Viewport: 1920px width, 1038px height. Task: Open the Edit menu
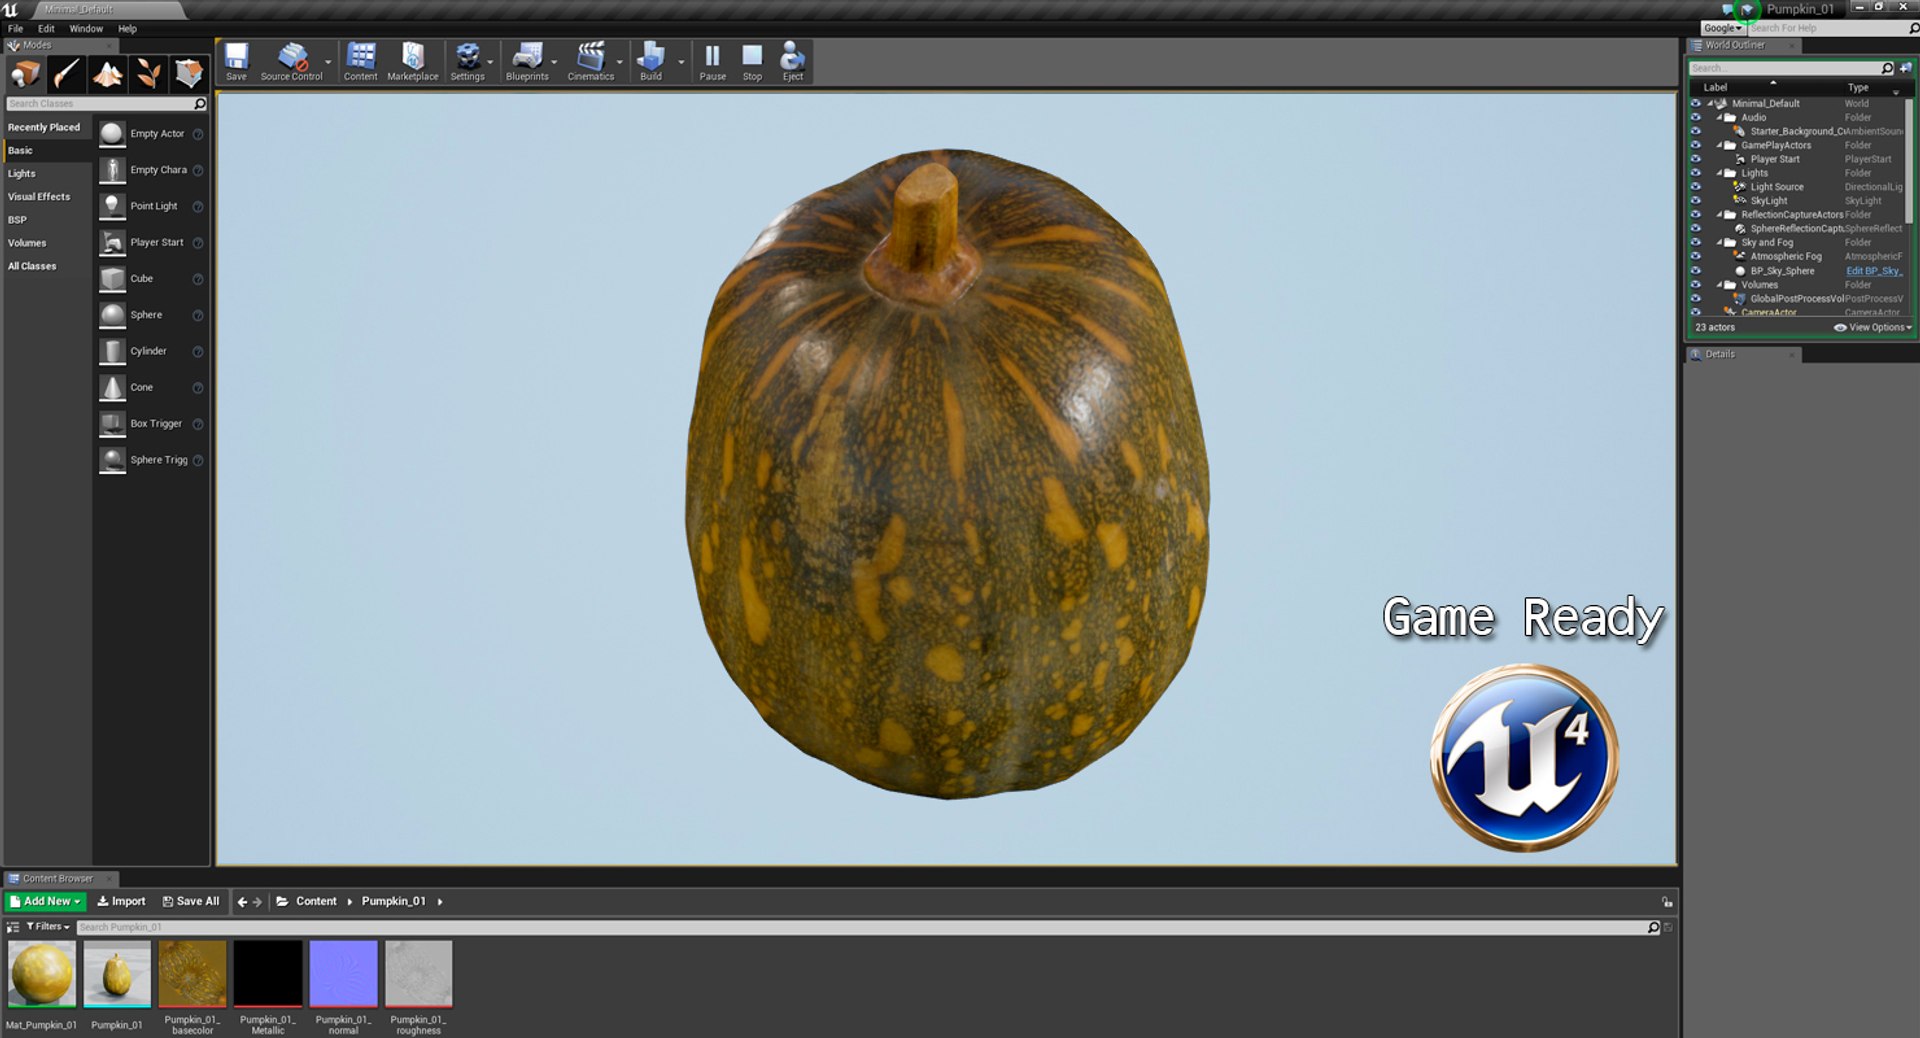click(46, 29)
